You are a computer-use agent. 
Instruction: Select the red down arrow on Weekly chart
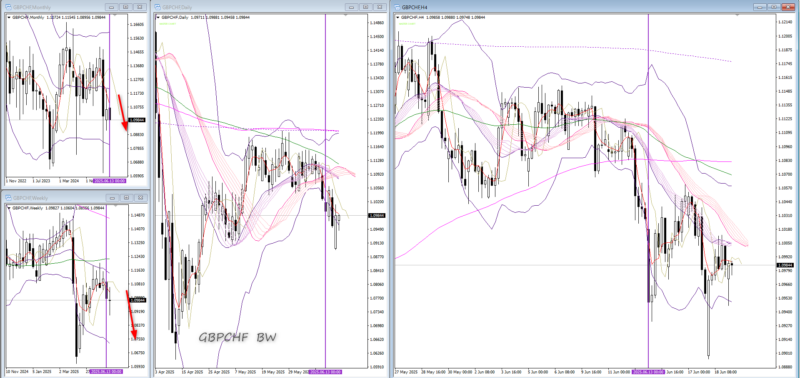[x=132, y=308]
